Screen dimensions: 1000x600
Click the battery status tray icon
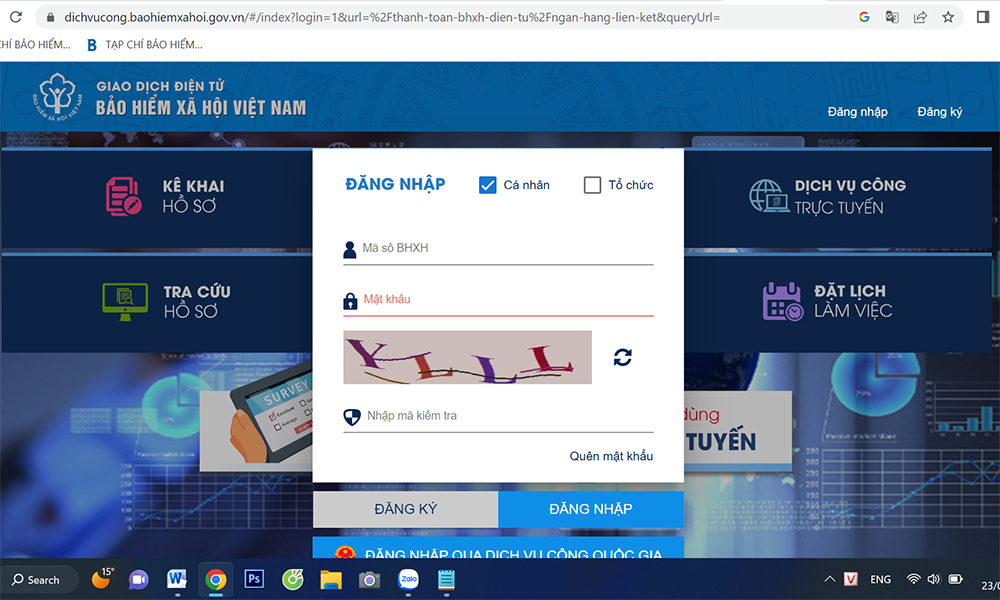point(955,579)
